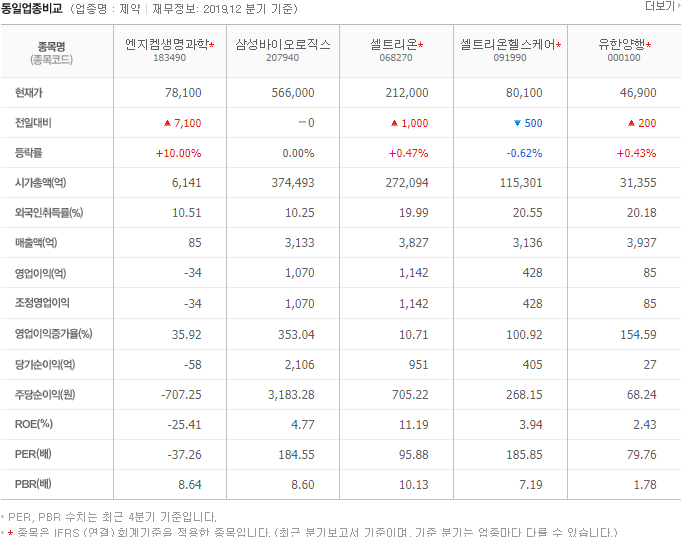Click PER value 79.76

642,454
